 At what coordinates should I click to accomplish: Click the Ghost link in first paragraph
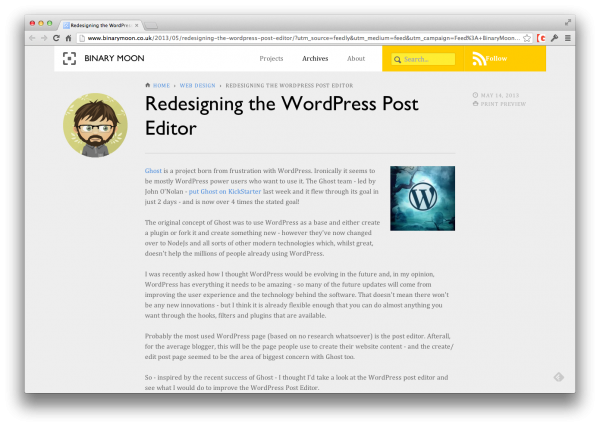click(153, 171)
